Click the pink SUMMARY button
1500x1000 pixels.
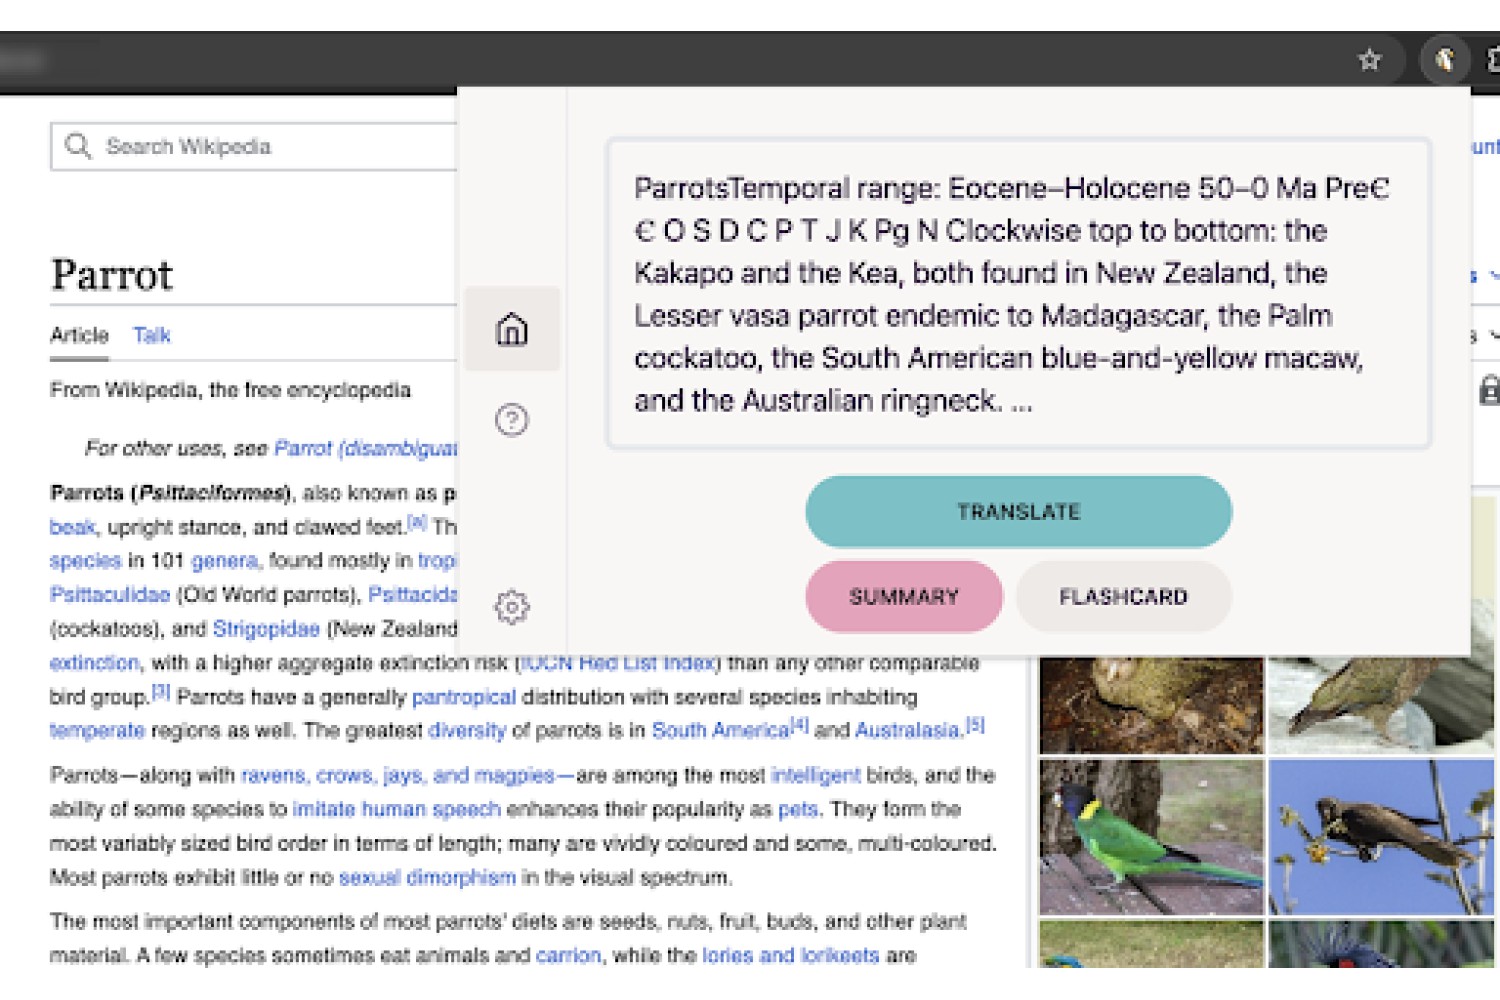pos(904,597)
